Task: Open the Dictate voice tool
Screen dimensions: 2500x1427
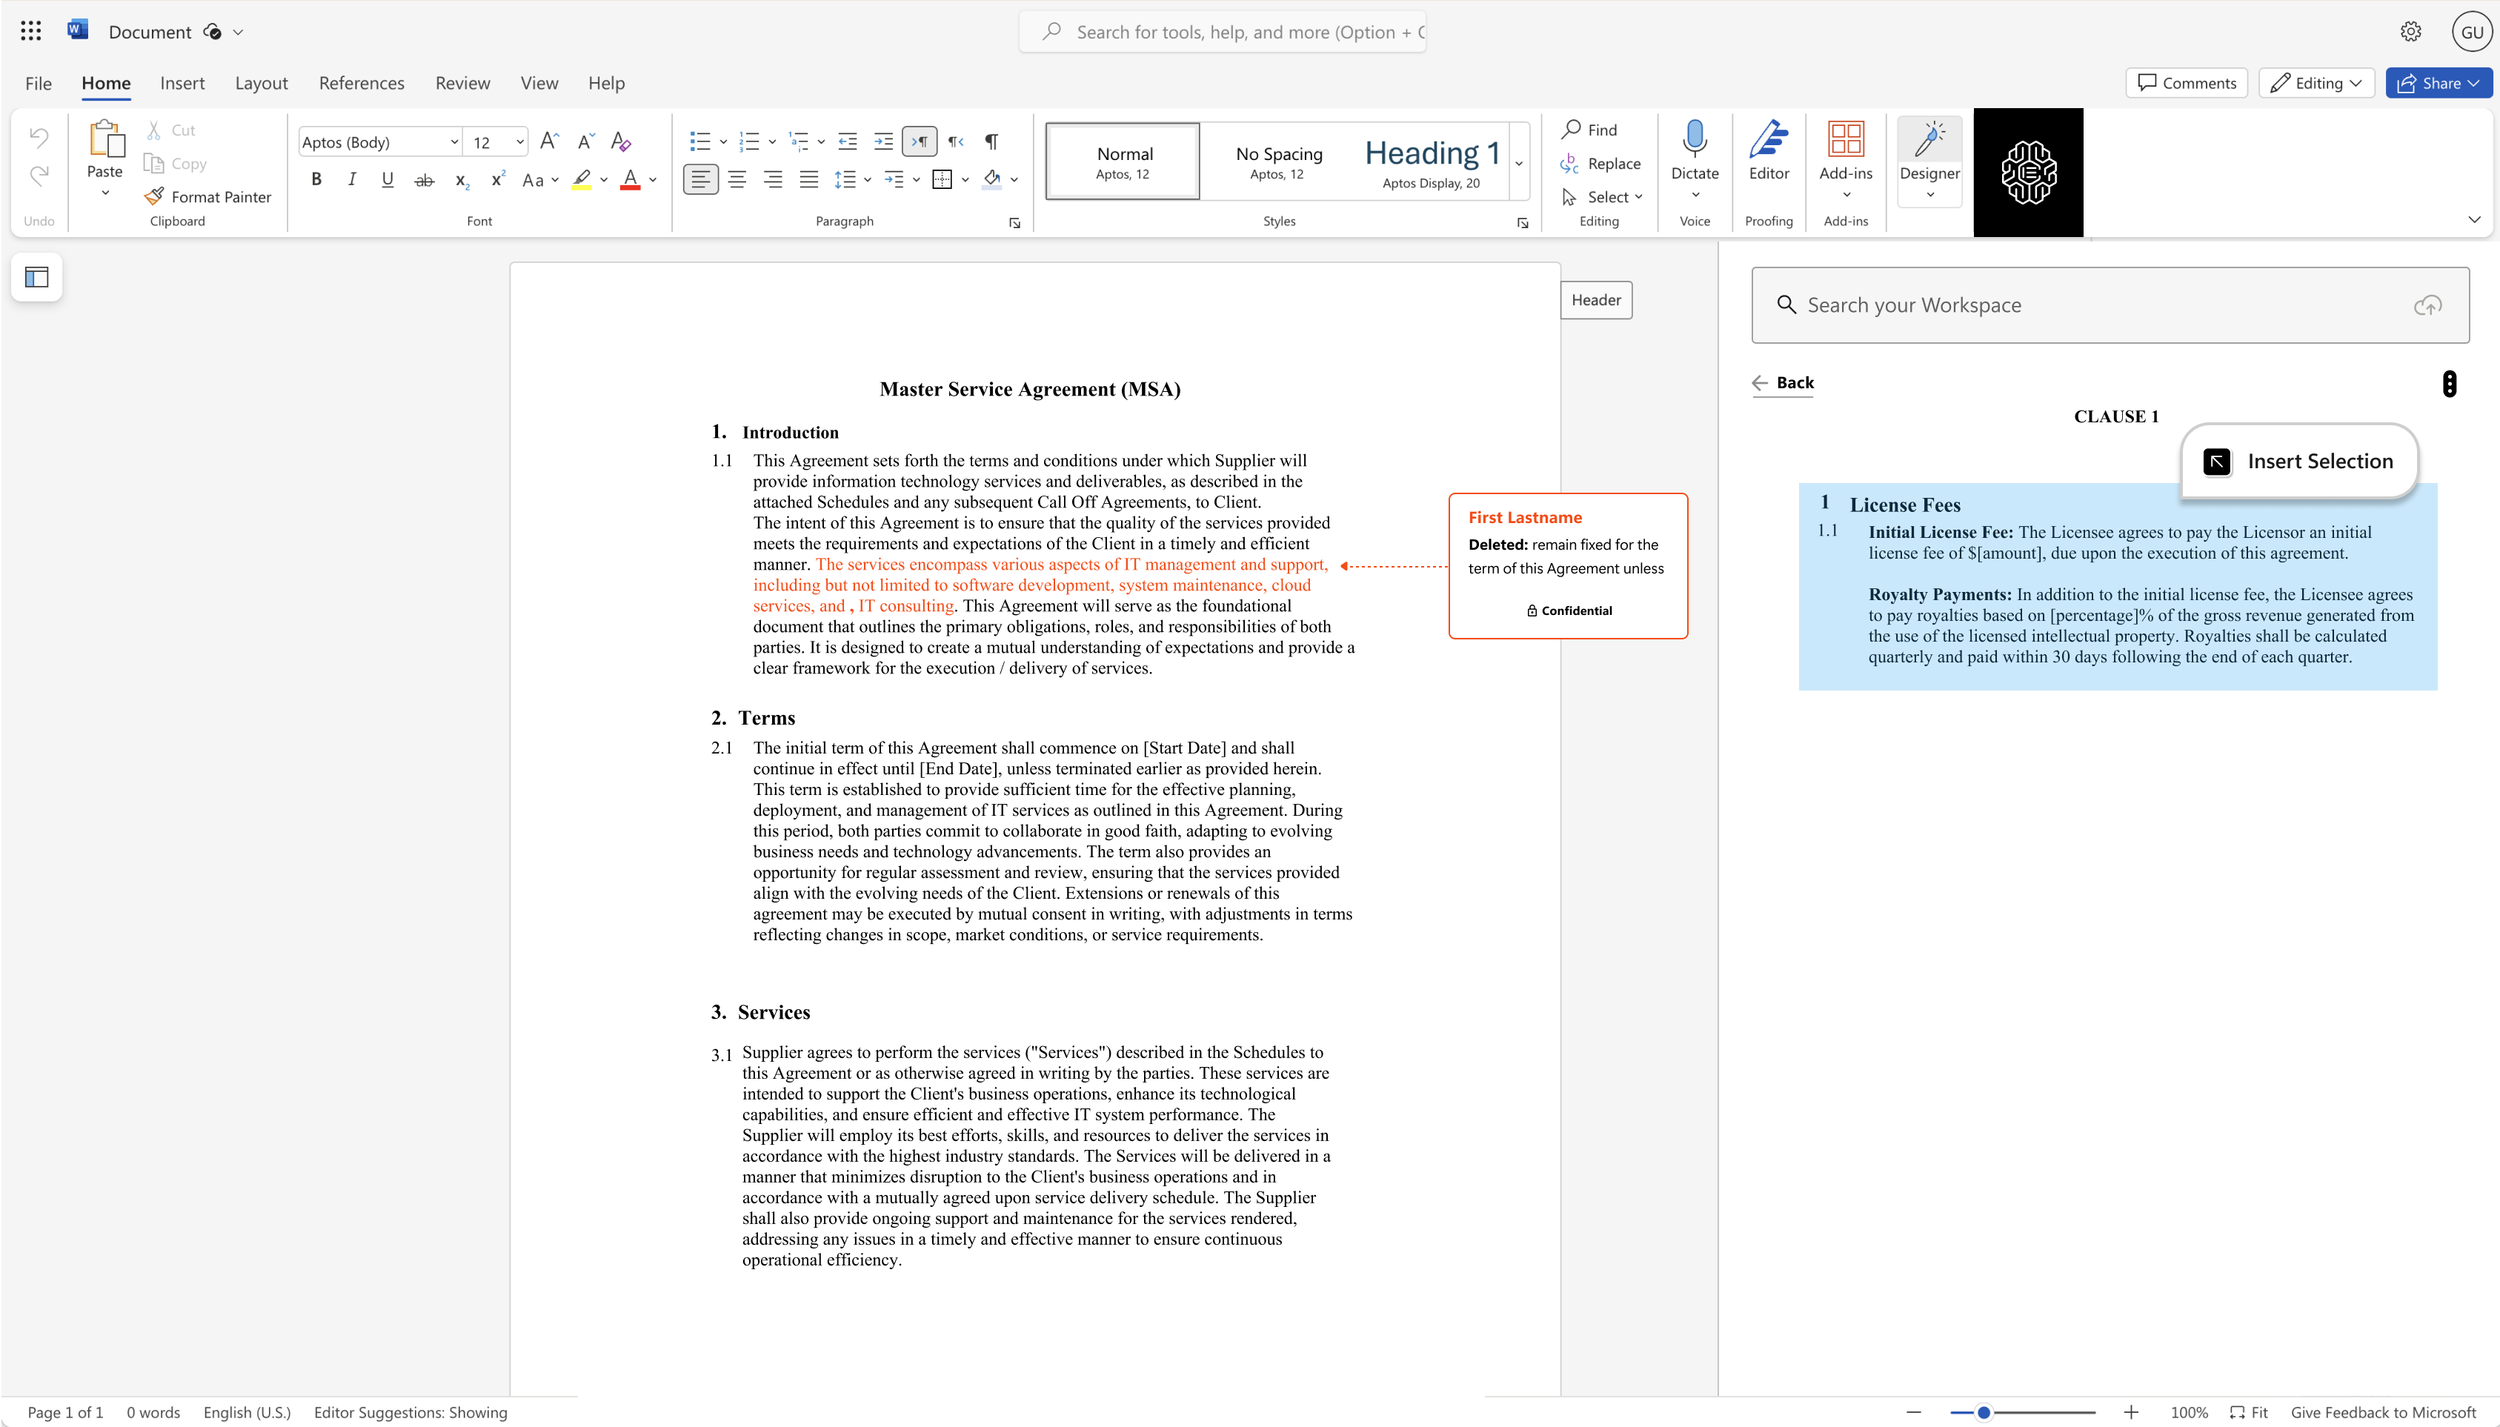Action: coord(1694,155)
